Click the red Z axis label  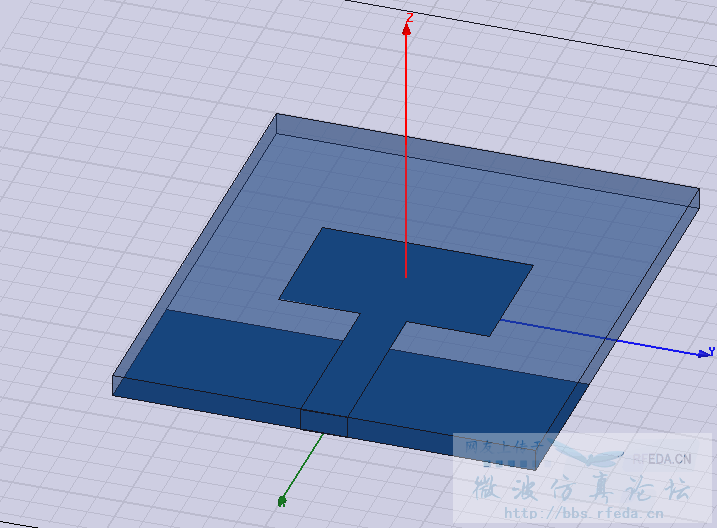[x=410, y=17]
